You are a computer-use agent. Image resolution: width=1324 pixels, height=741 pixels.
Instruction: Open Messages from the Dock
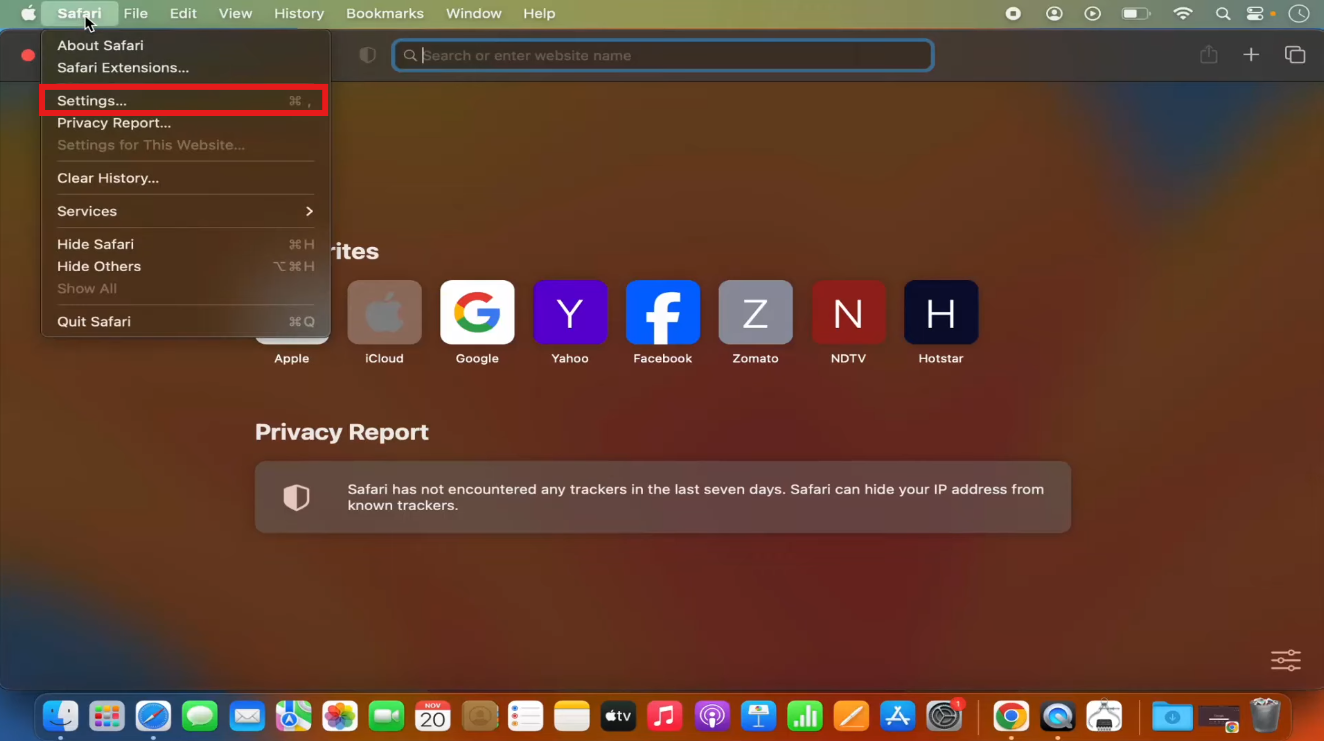(200, 716)
